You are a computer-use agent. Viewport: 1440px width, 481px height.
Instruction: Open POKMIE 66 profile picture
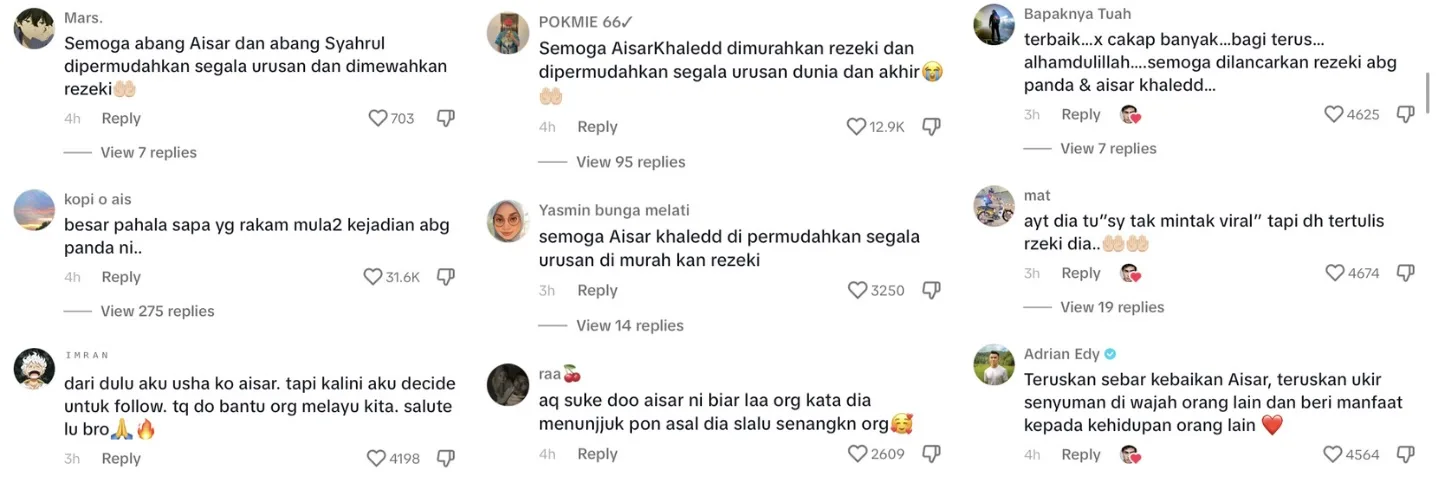[508, 33]
